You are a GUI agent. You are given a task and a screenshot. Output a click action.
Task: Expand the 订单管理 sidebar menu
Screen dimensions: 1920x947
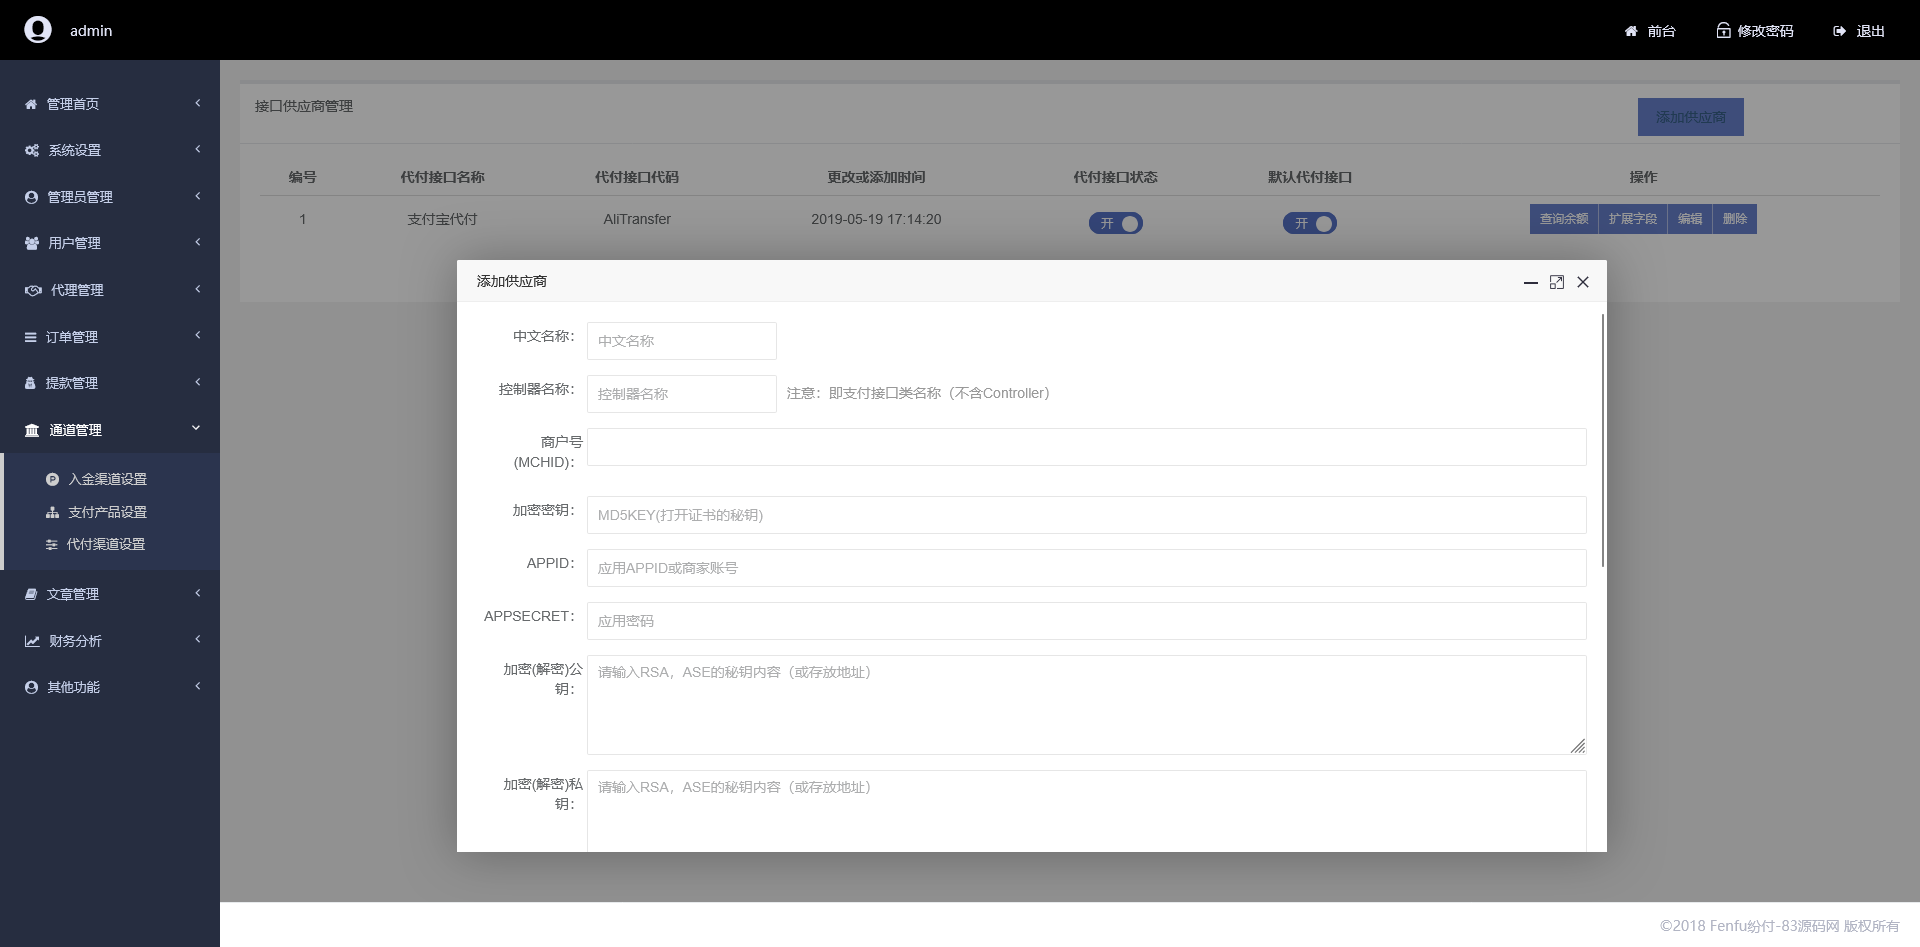tap(110, 337)
